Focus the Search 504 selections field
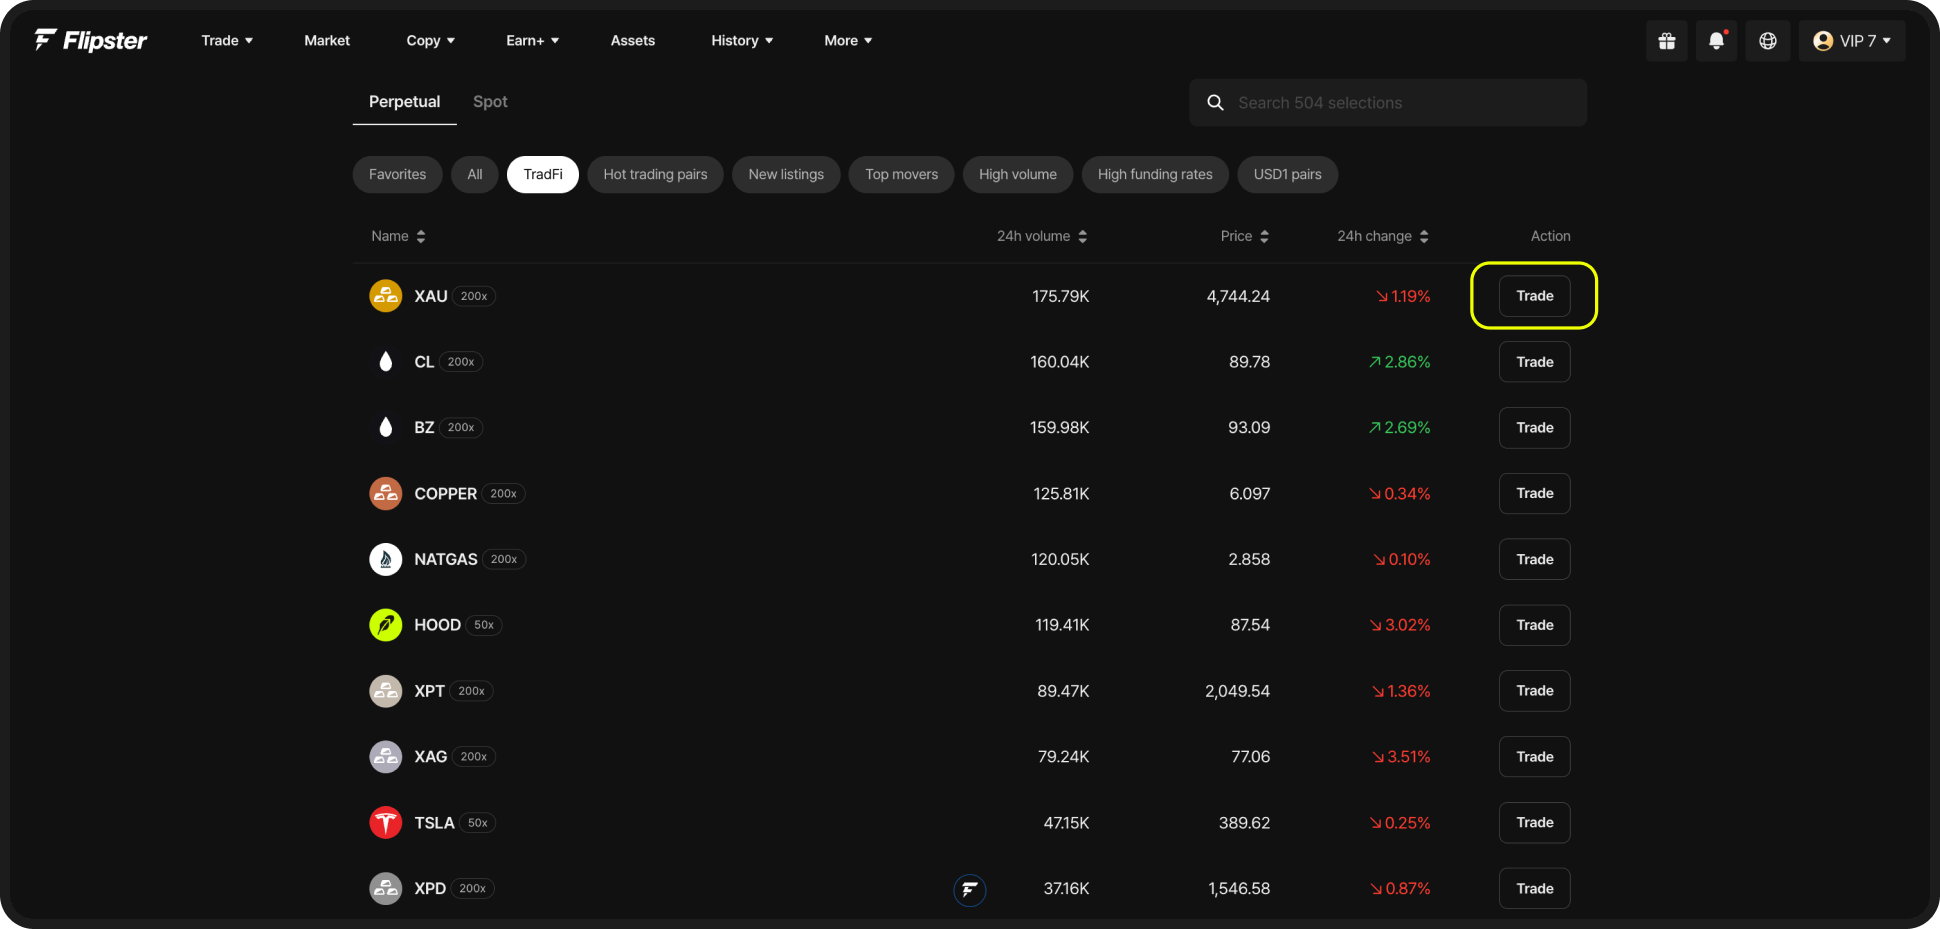 pyautogui.click(x=1388, y=103)
